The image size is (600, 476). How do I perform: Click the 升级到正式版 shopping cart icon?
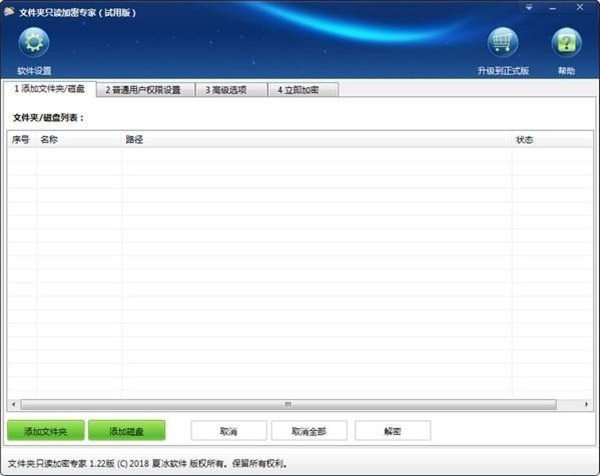(503, 42)
